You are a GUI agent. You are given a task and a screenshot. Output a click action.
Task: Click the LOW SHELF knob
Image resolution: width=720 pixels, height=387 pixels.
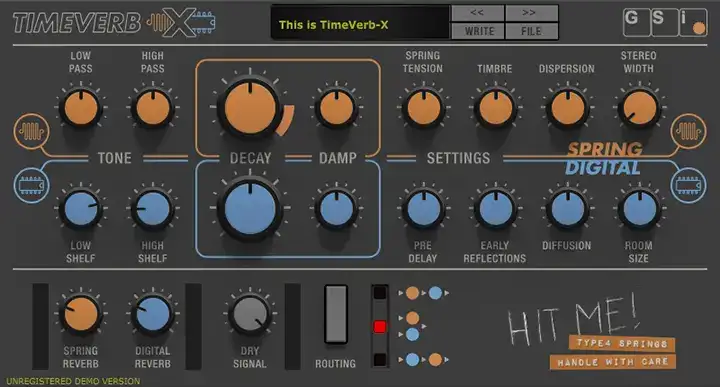pyautogui.click(x=81, y=209)
